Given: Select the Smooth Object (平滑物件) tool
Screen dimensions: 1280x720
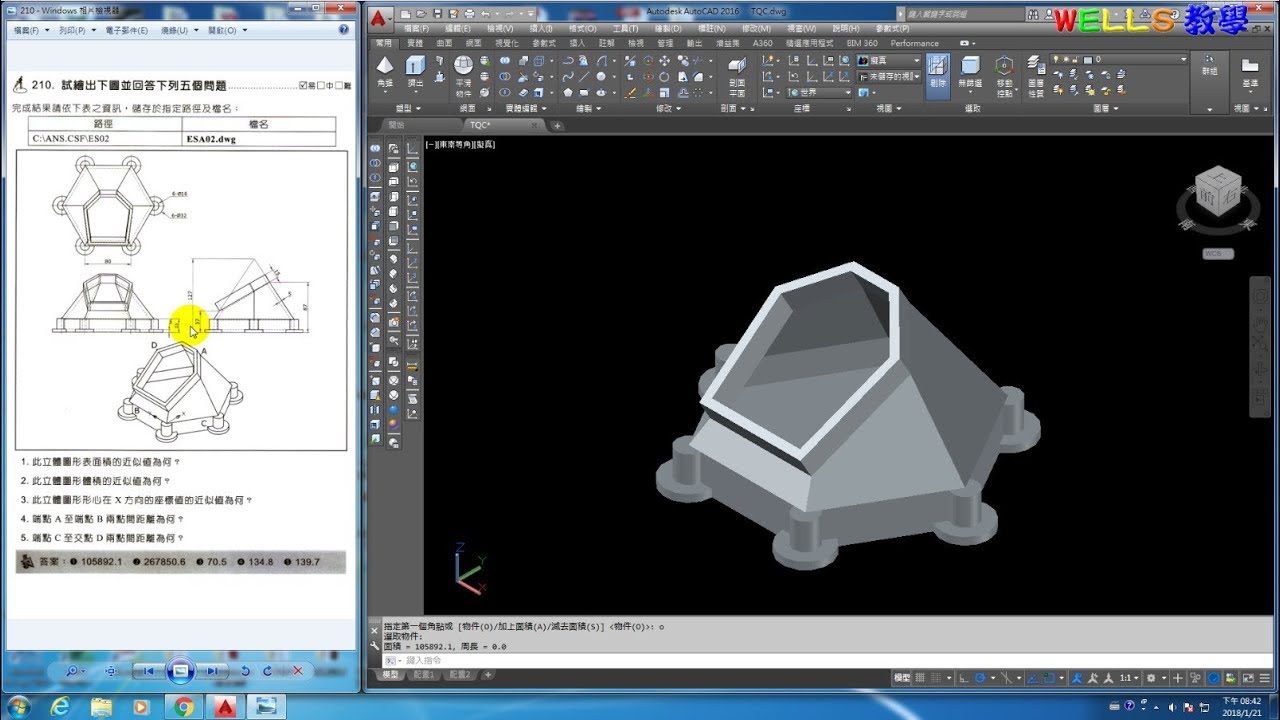Looking at the screenshot, I should click(463, 73).
